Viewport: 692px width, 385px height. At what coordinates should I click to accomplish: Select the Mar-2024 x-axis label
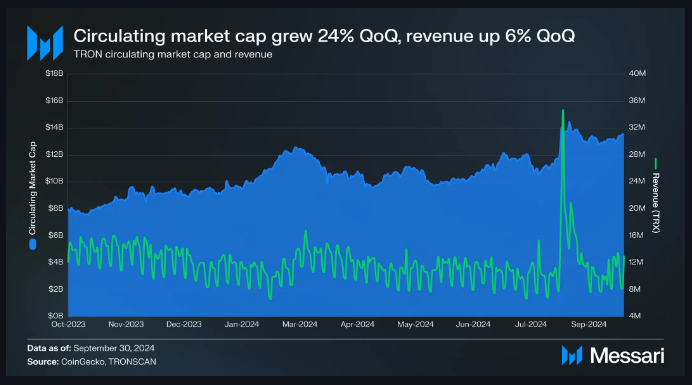[300, 324]
